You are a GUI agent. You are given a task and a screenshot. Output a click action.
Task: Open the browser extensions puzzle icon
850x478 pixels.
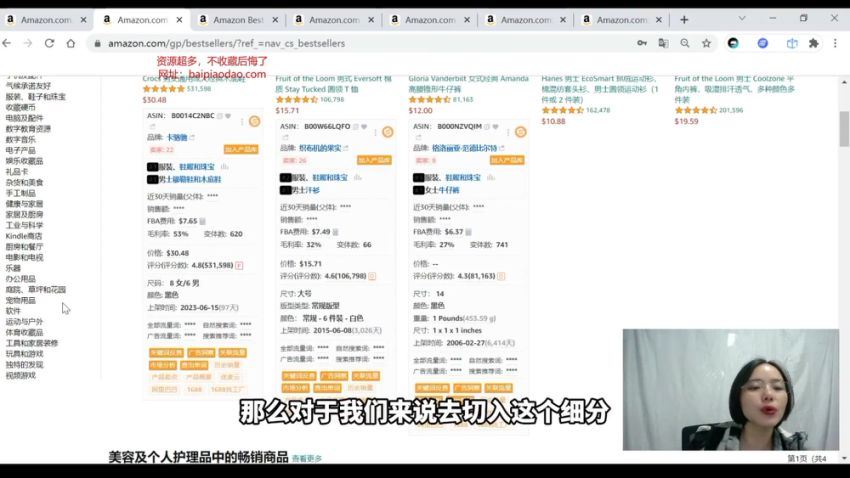814,43
